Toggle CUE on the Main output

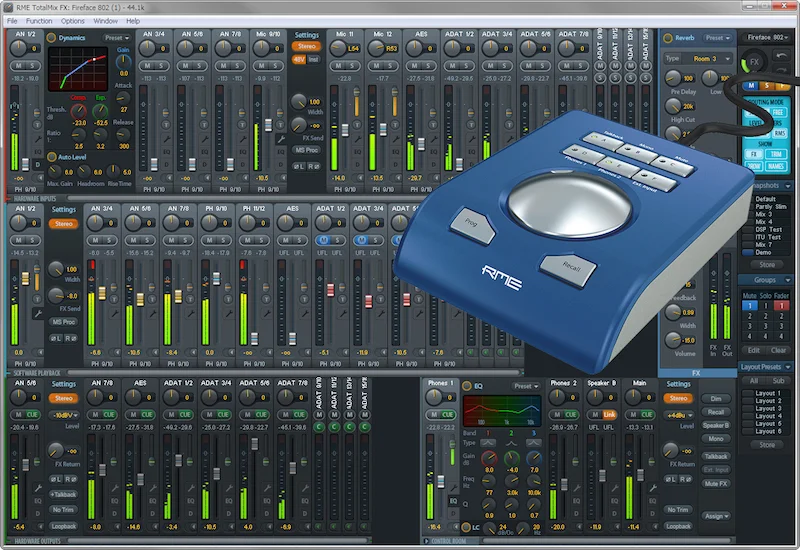pos(646,414)
